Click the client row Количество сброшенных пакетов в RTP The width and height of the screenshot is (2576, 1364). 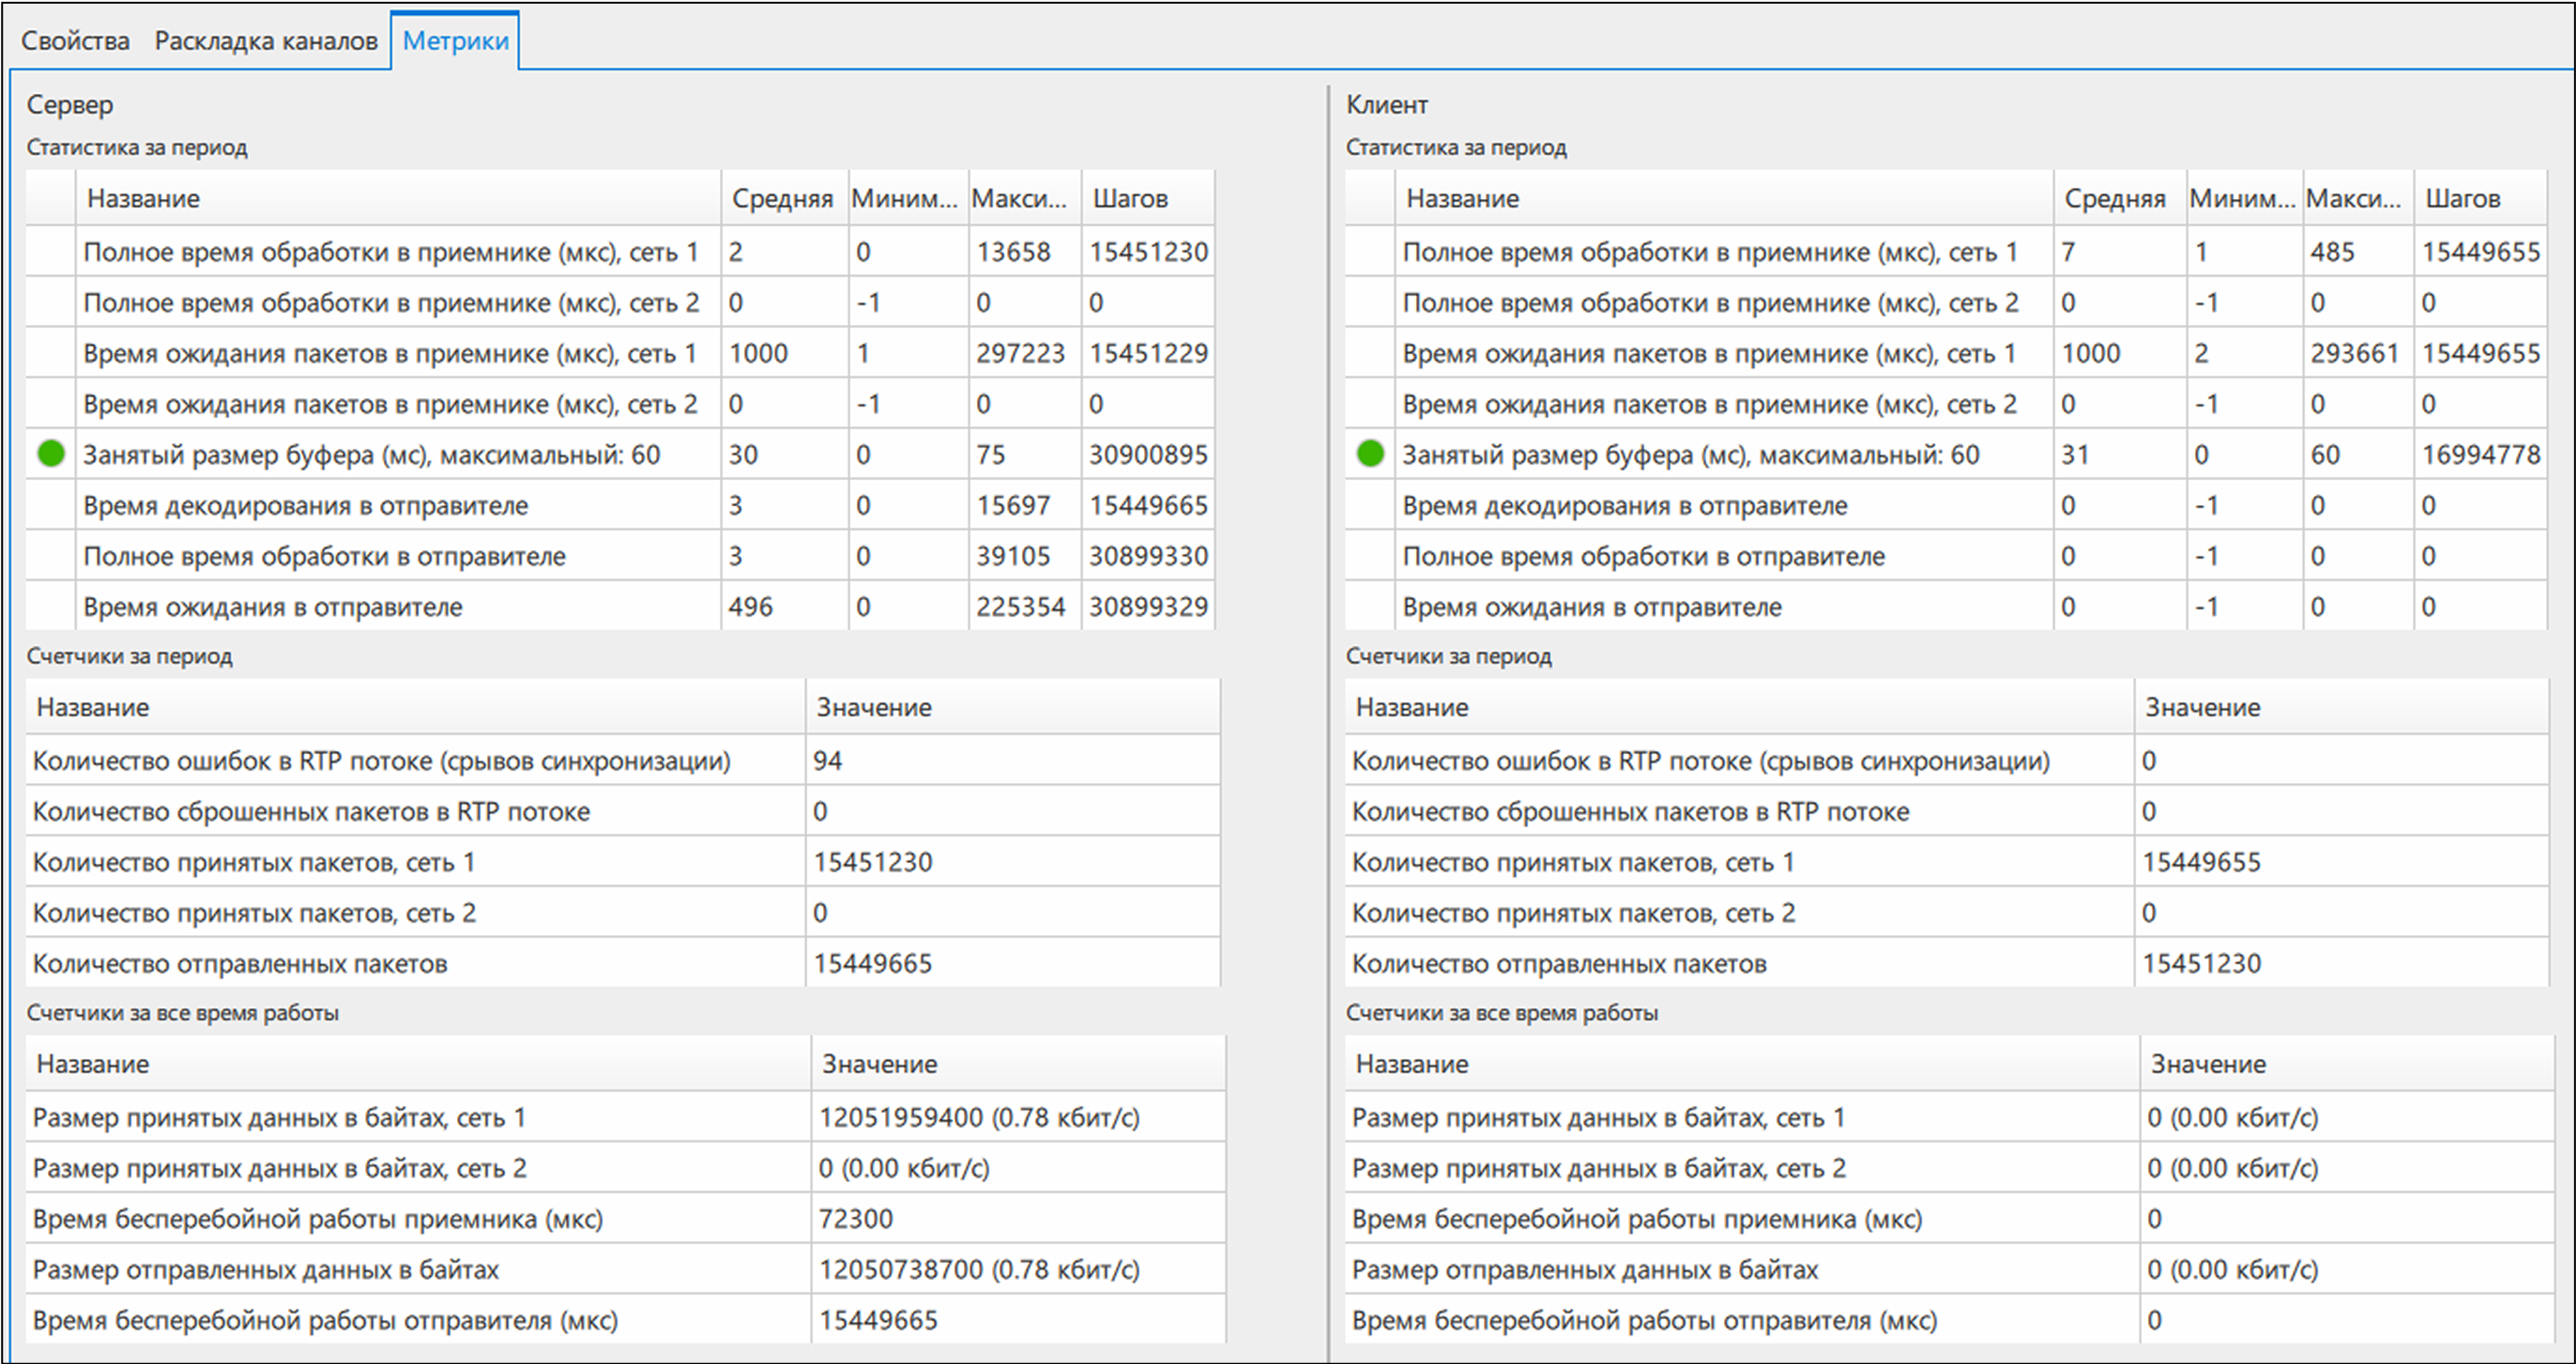coord(1946,811)
